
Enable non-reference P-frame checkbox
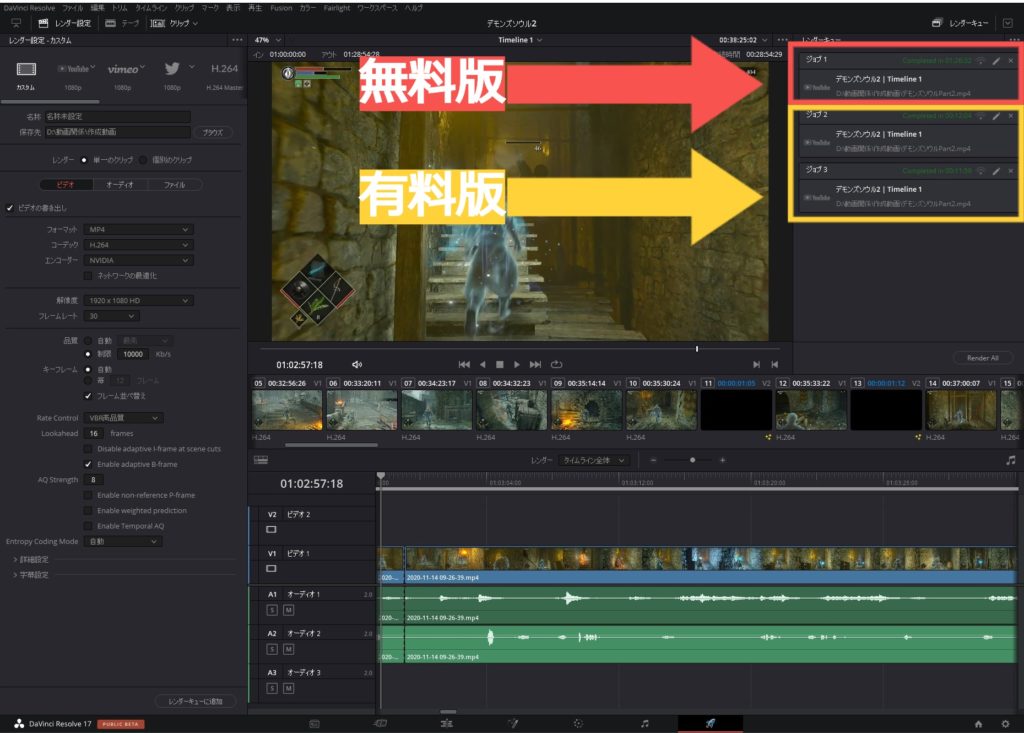(x=88, y=495)
